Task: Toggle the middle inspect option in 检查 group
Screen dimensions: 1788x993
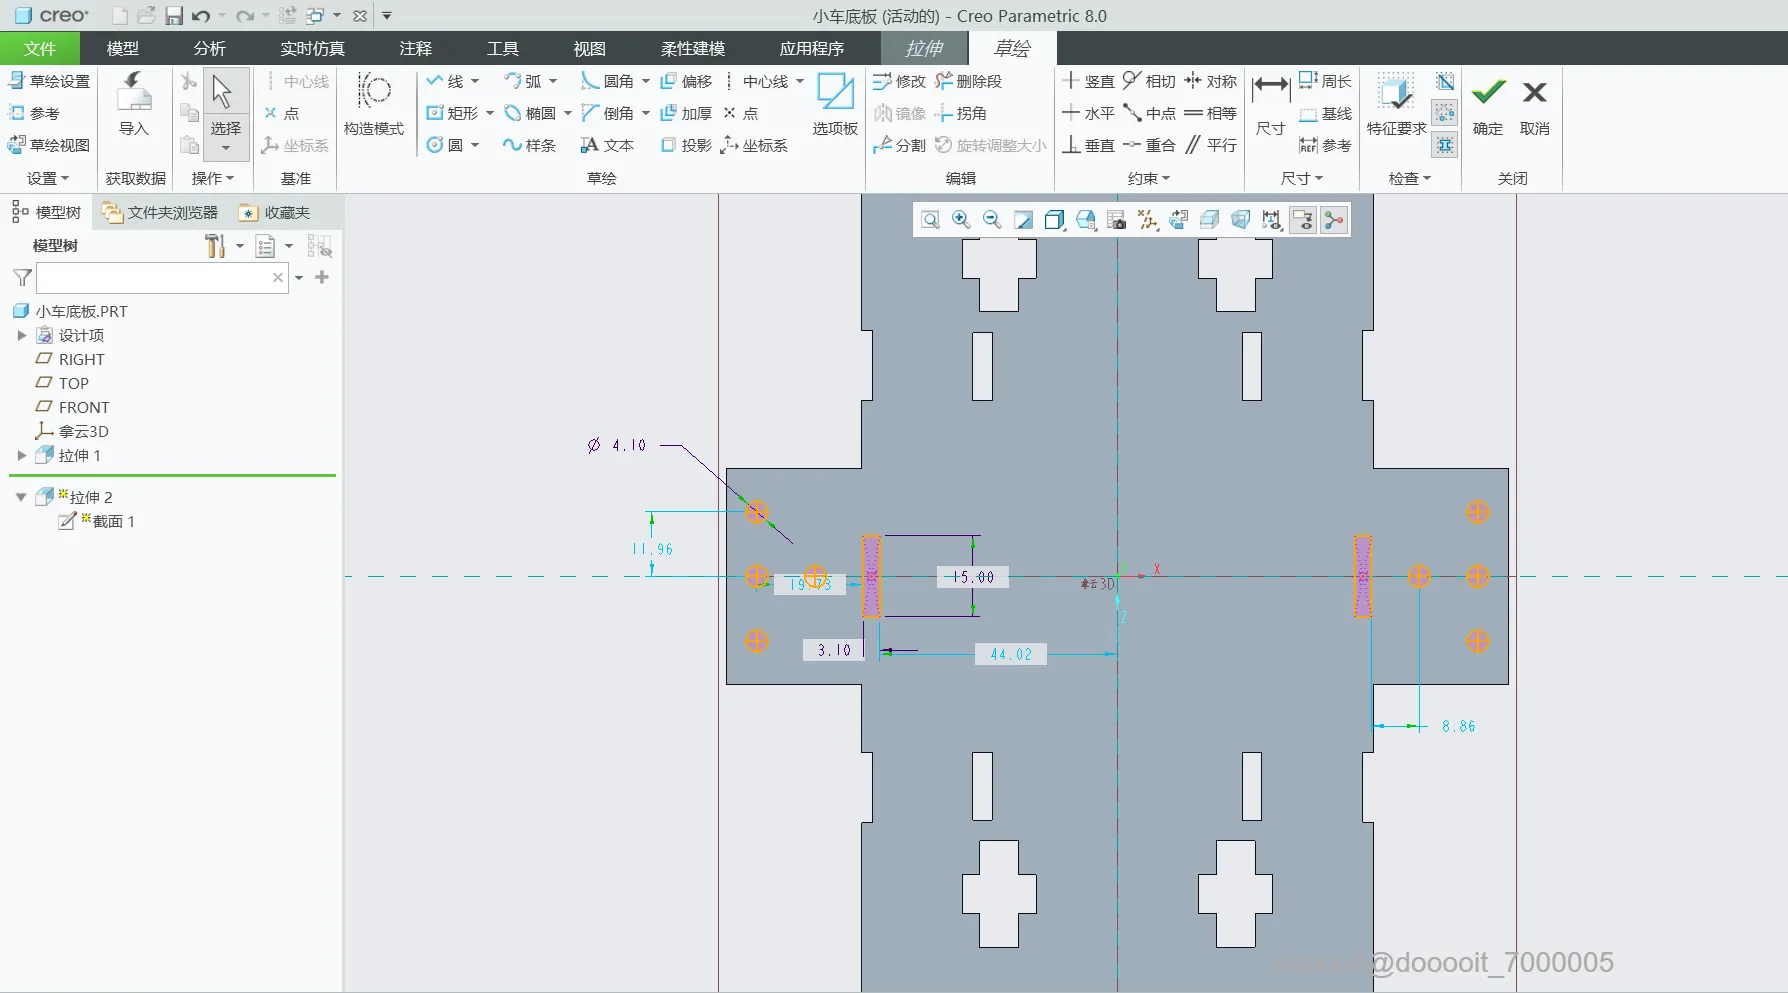Action: pos(1445,113)
